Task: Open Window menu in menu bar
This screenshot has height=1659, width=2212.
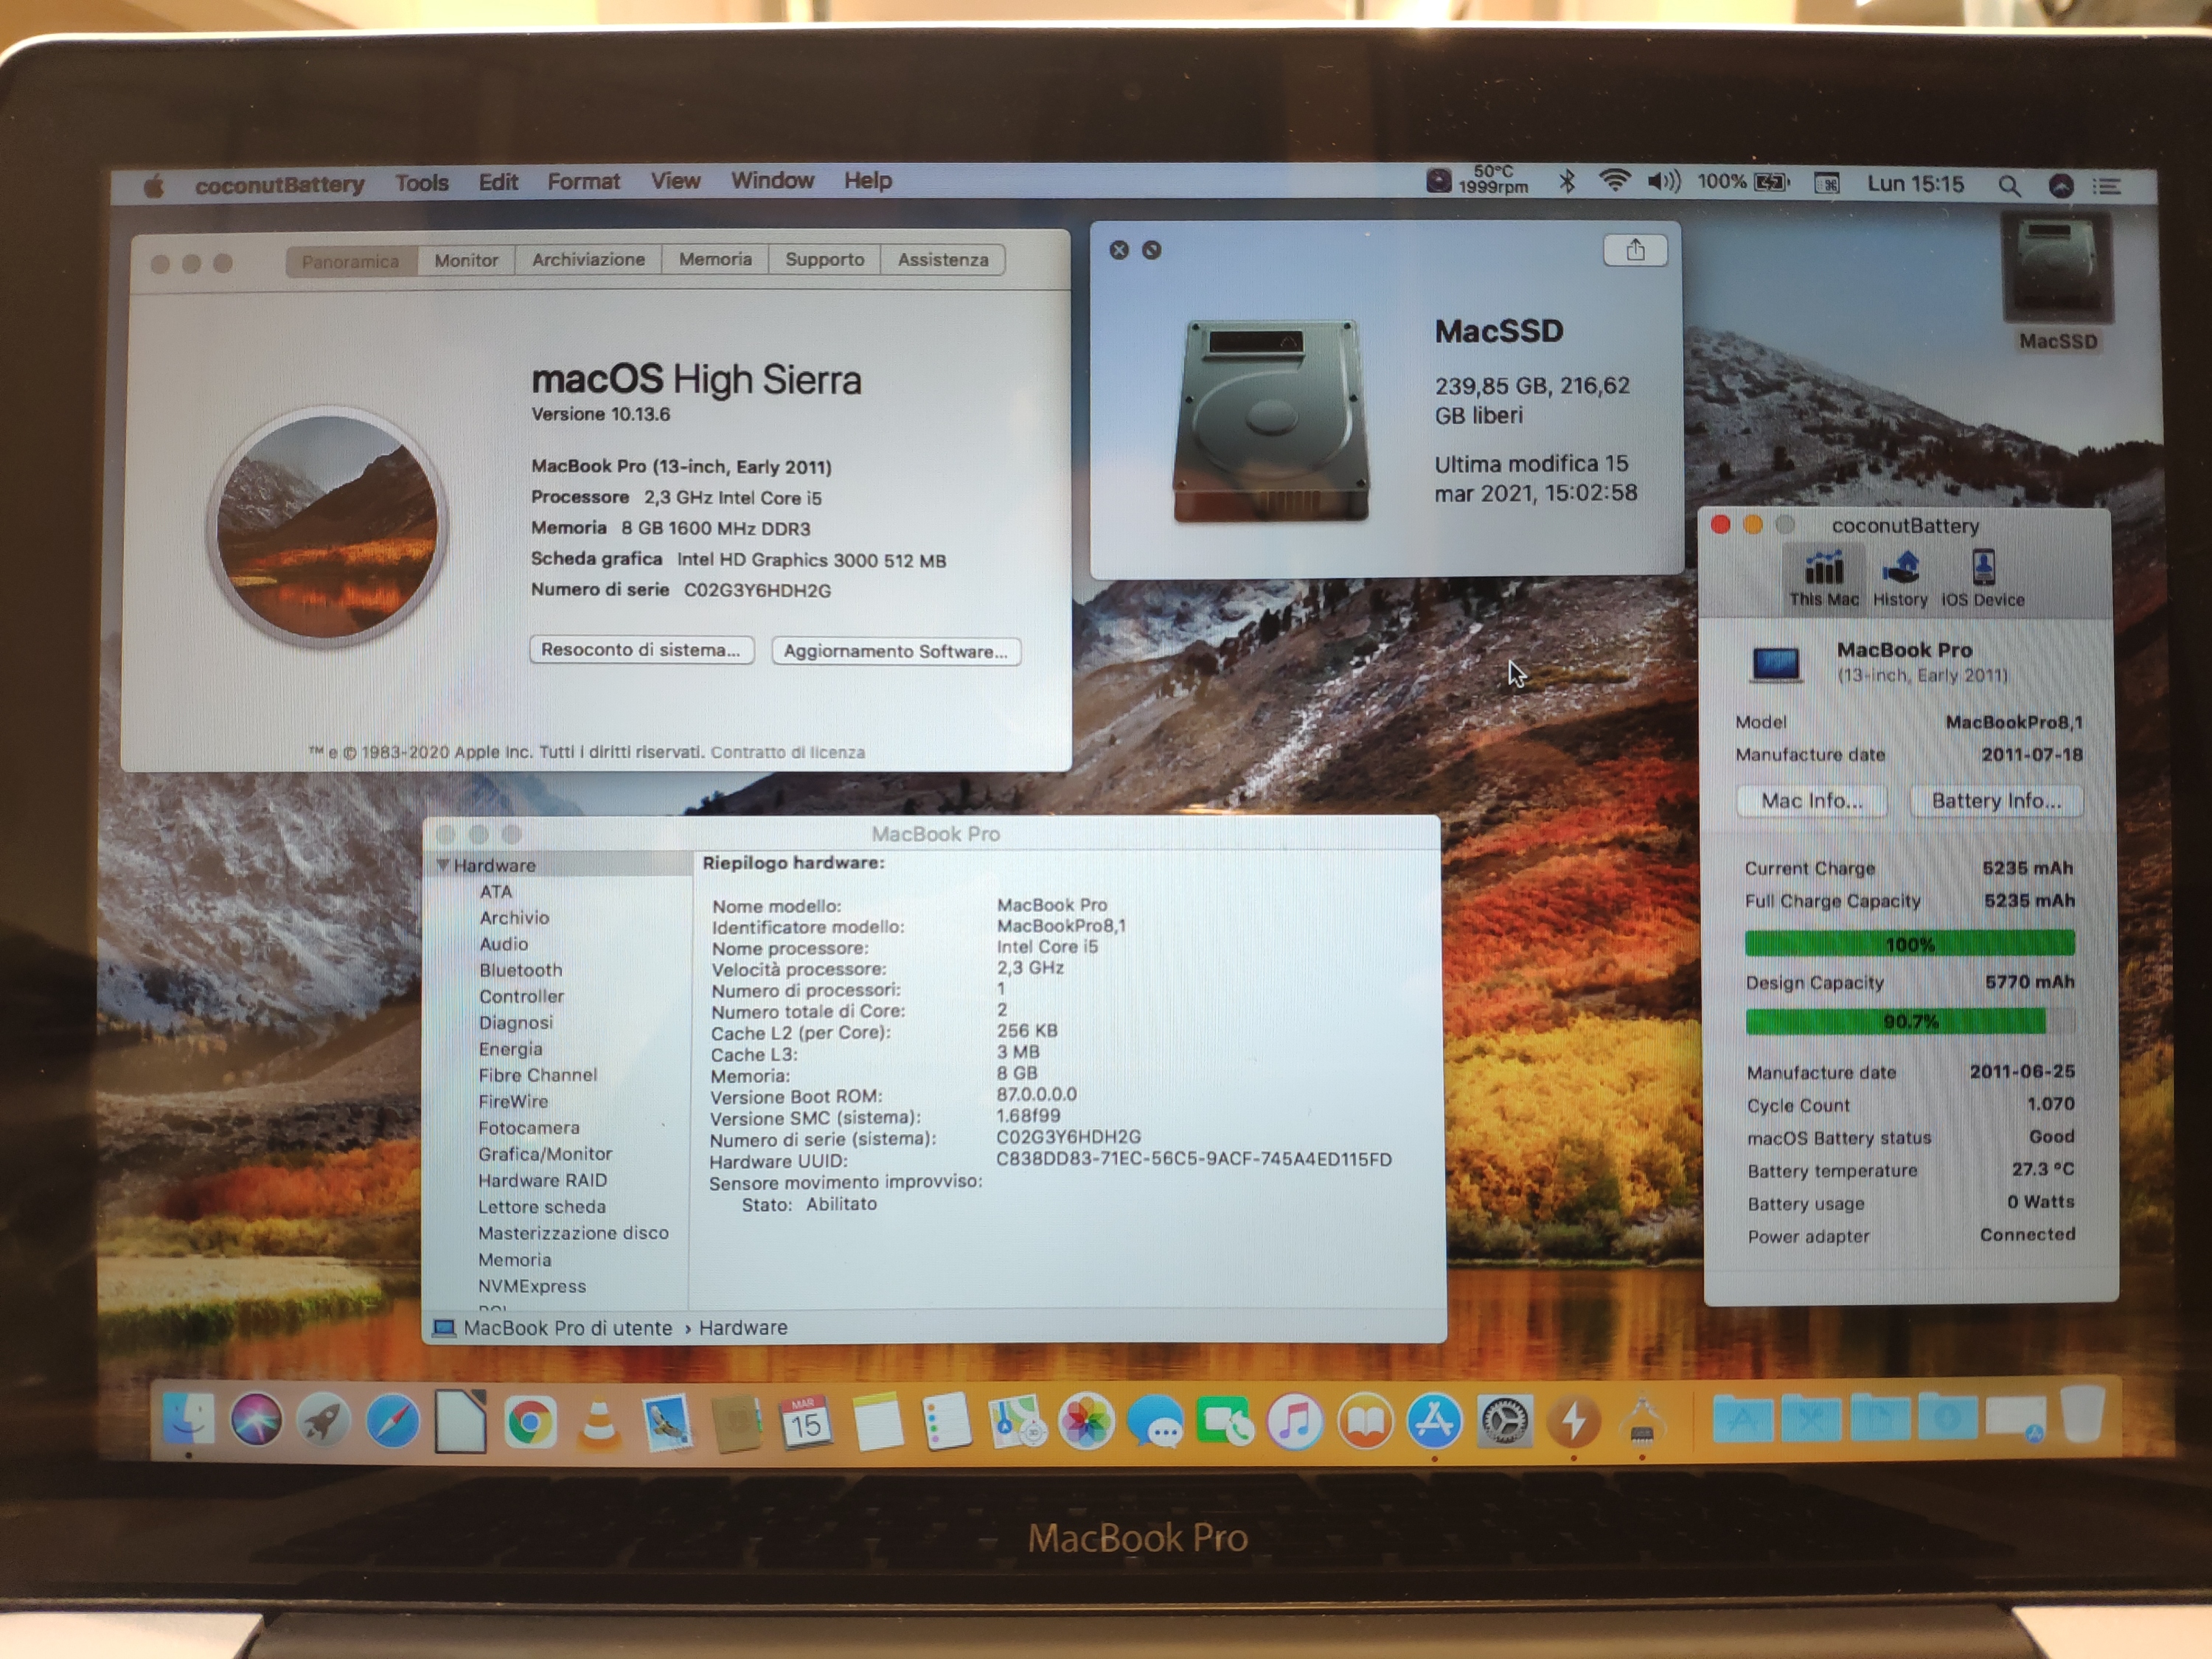Action: click(x=772, y=181)
